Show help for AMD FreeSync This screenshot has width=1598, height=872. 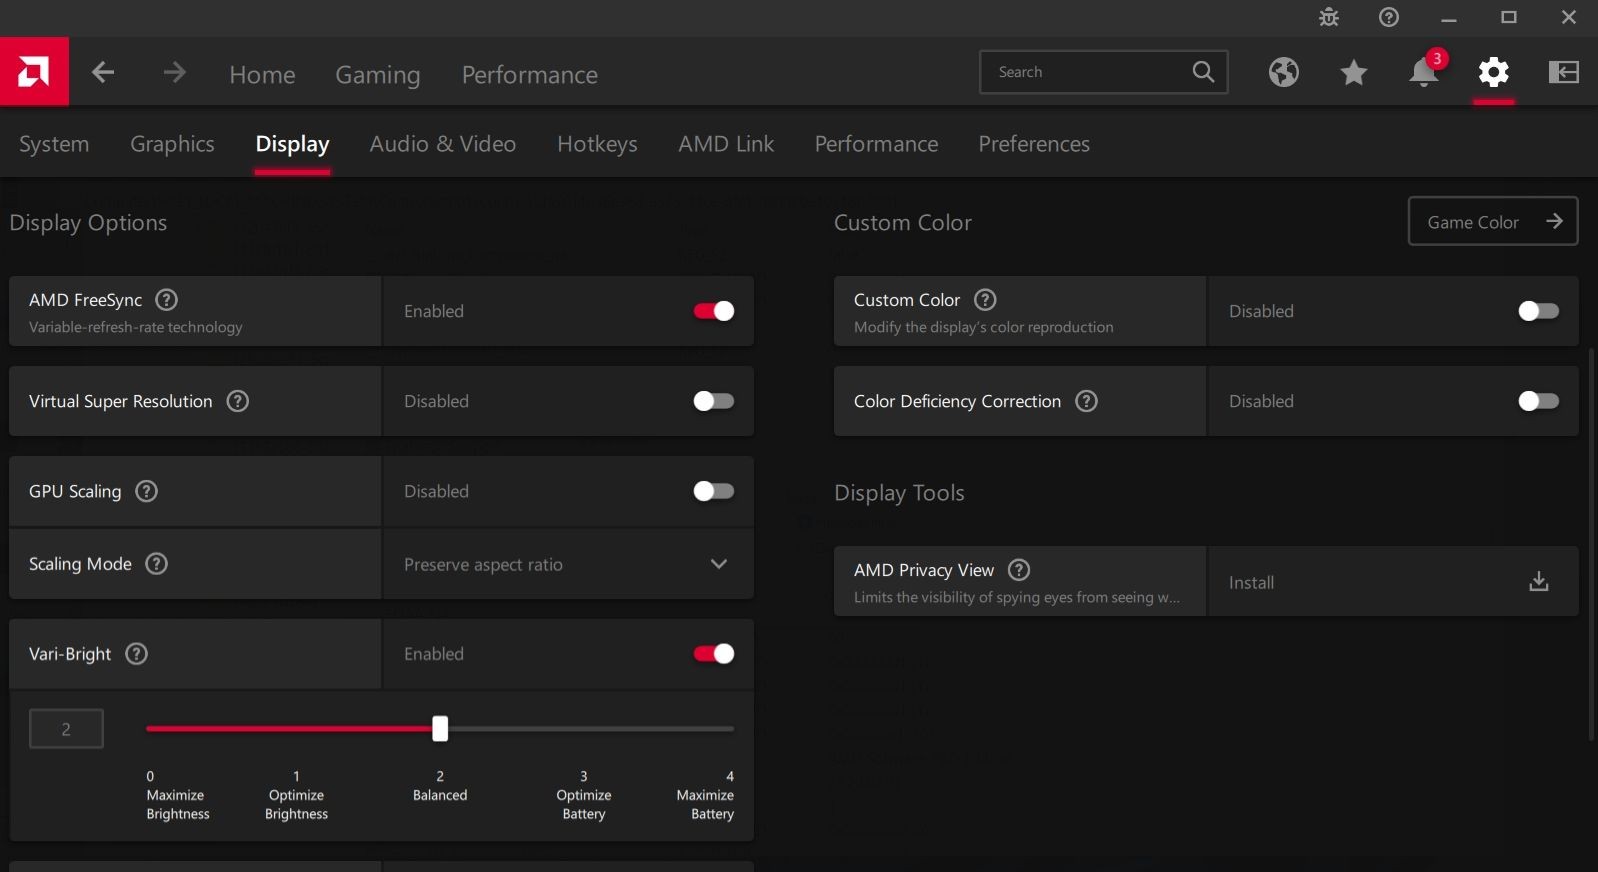[x=167, y=300]
